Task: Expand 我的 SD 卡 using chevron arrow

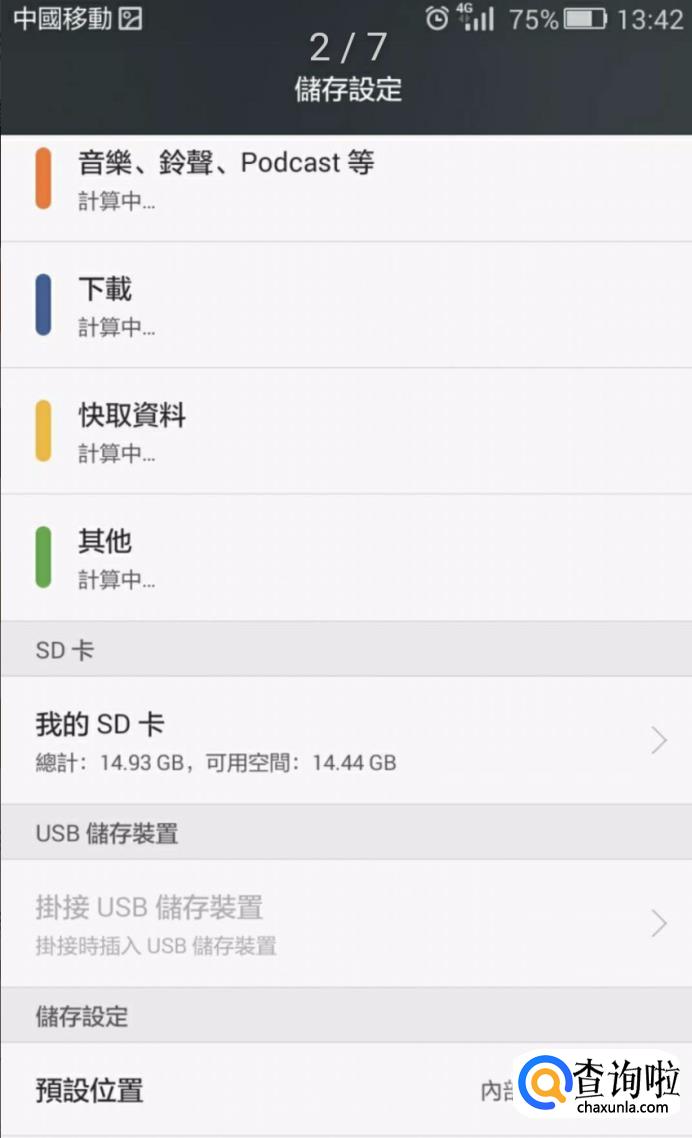Action: (658, 740)
